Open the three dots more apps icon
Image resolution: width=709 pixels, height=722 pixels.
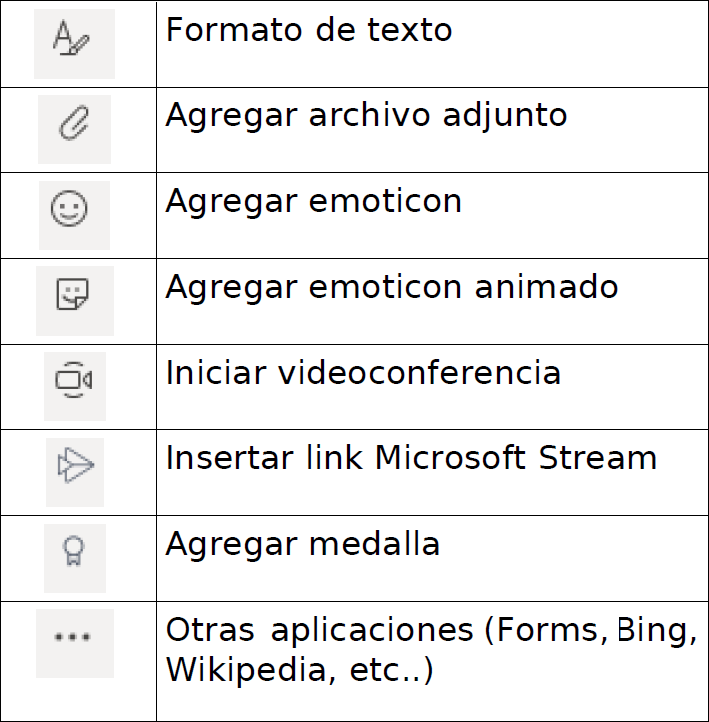tap(75, 643)
